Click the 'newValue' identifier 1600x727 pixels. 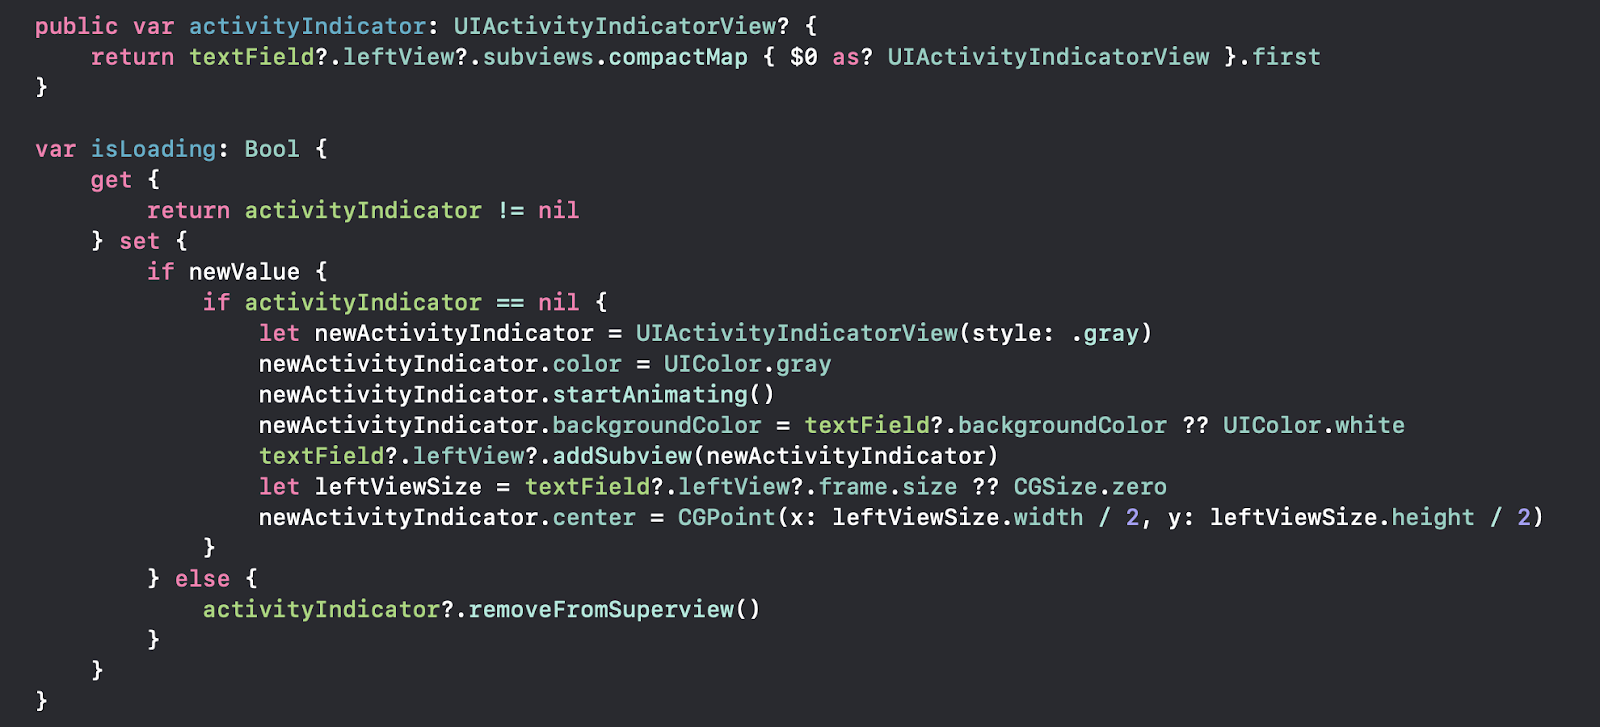[x=244, y=272]
